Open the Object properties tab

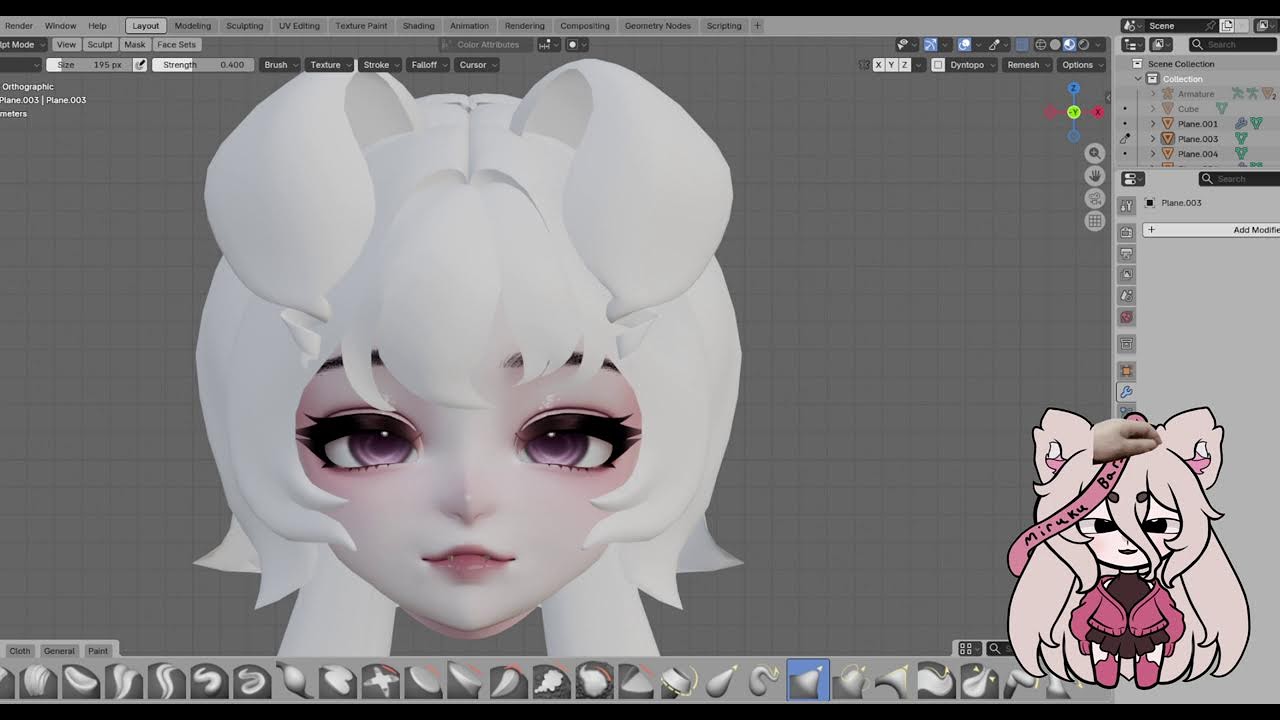pos(1127,371)
